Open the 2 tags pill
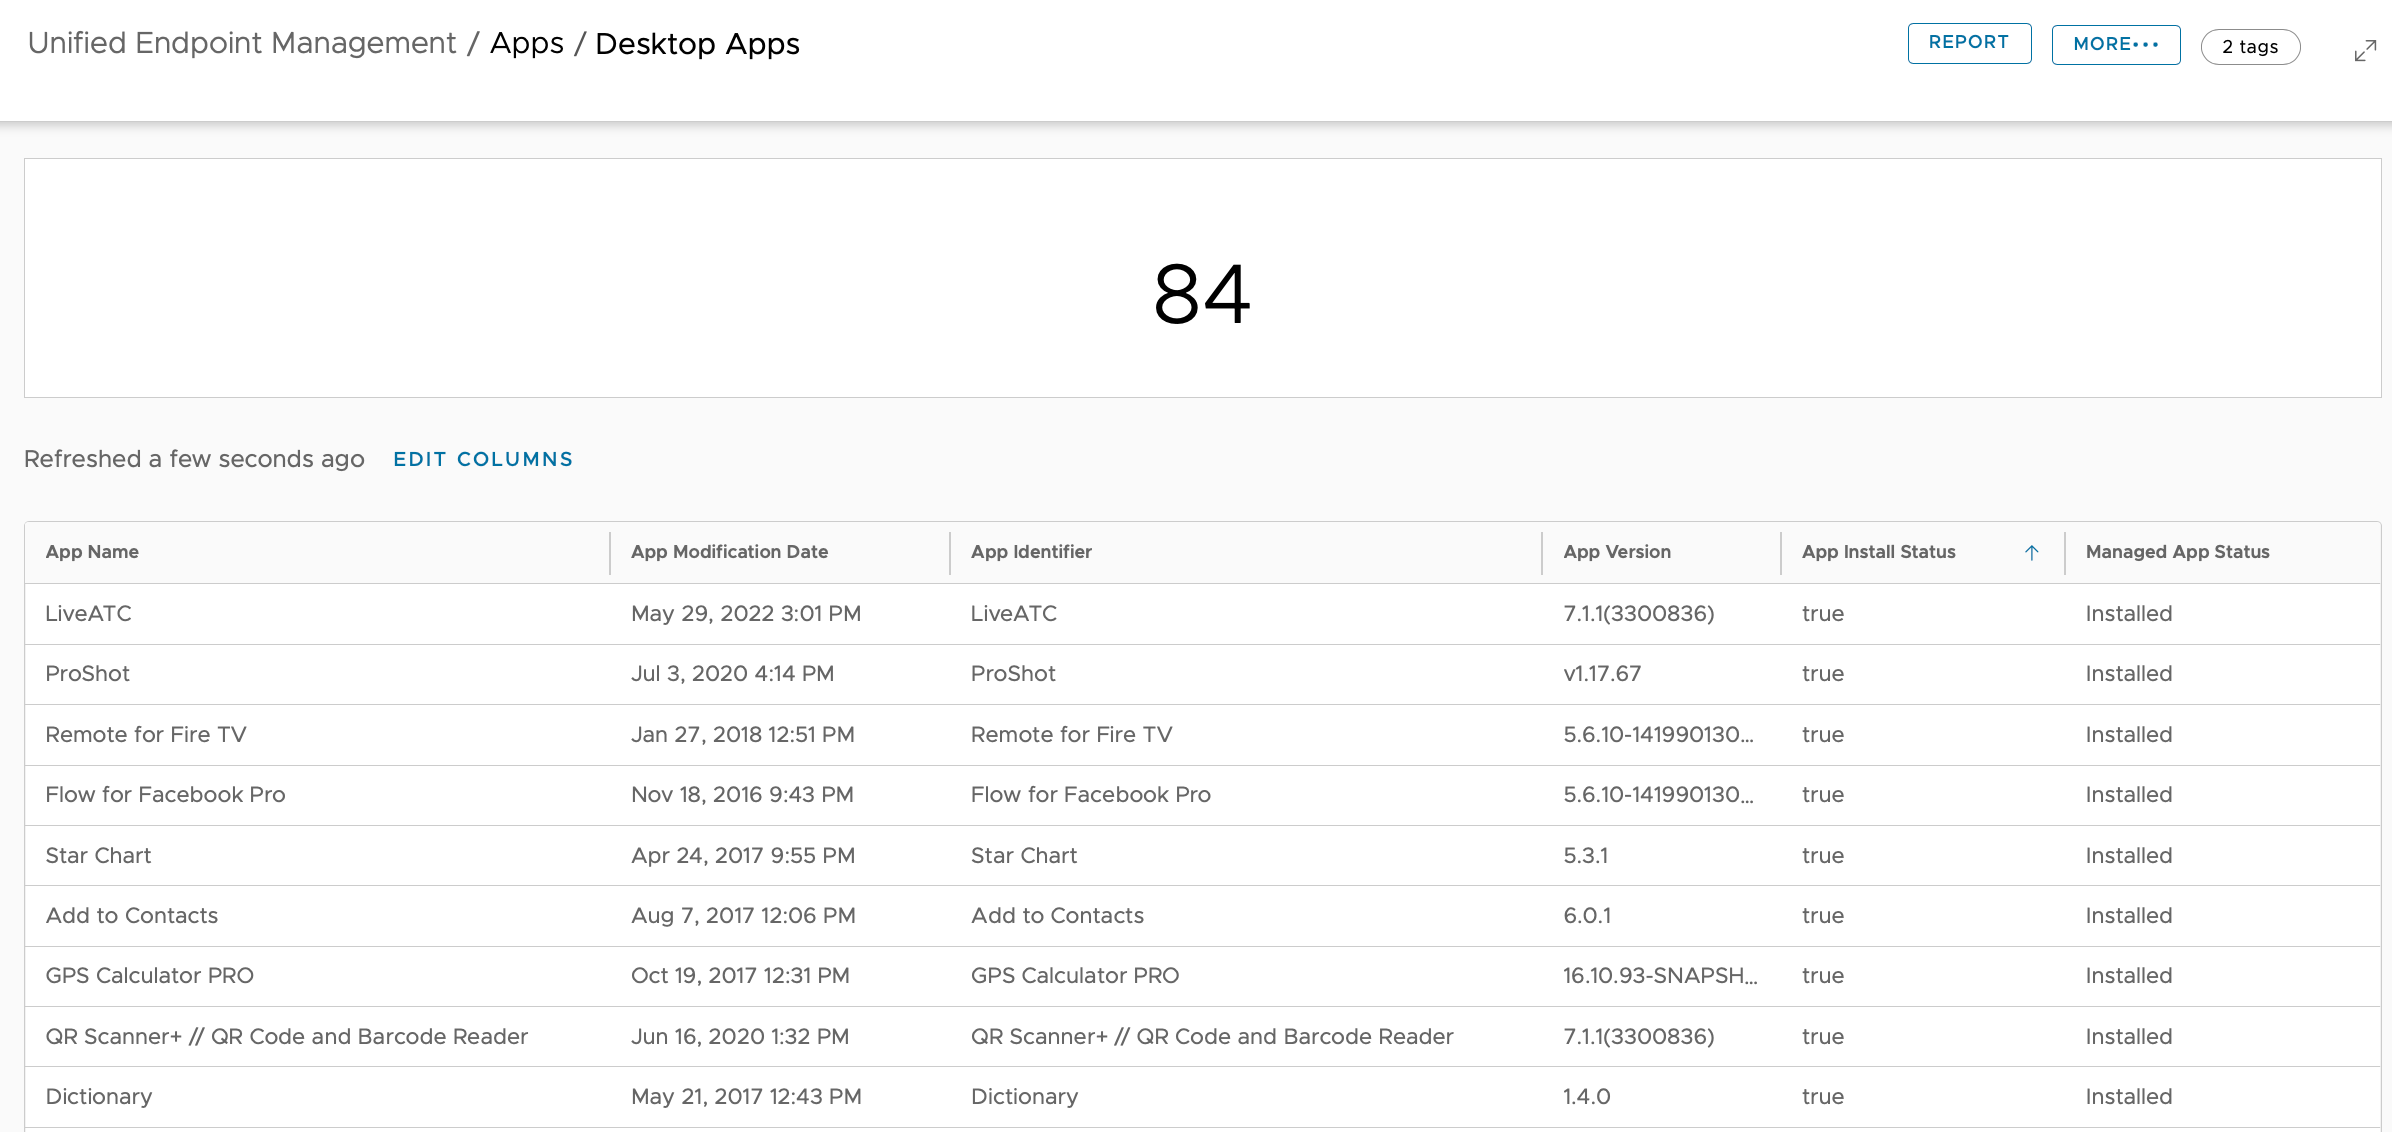2392x1132 pixels. pyautogui.click(x=2249, y=47)
